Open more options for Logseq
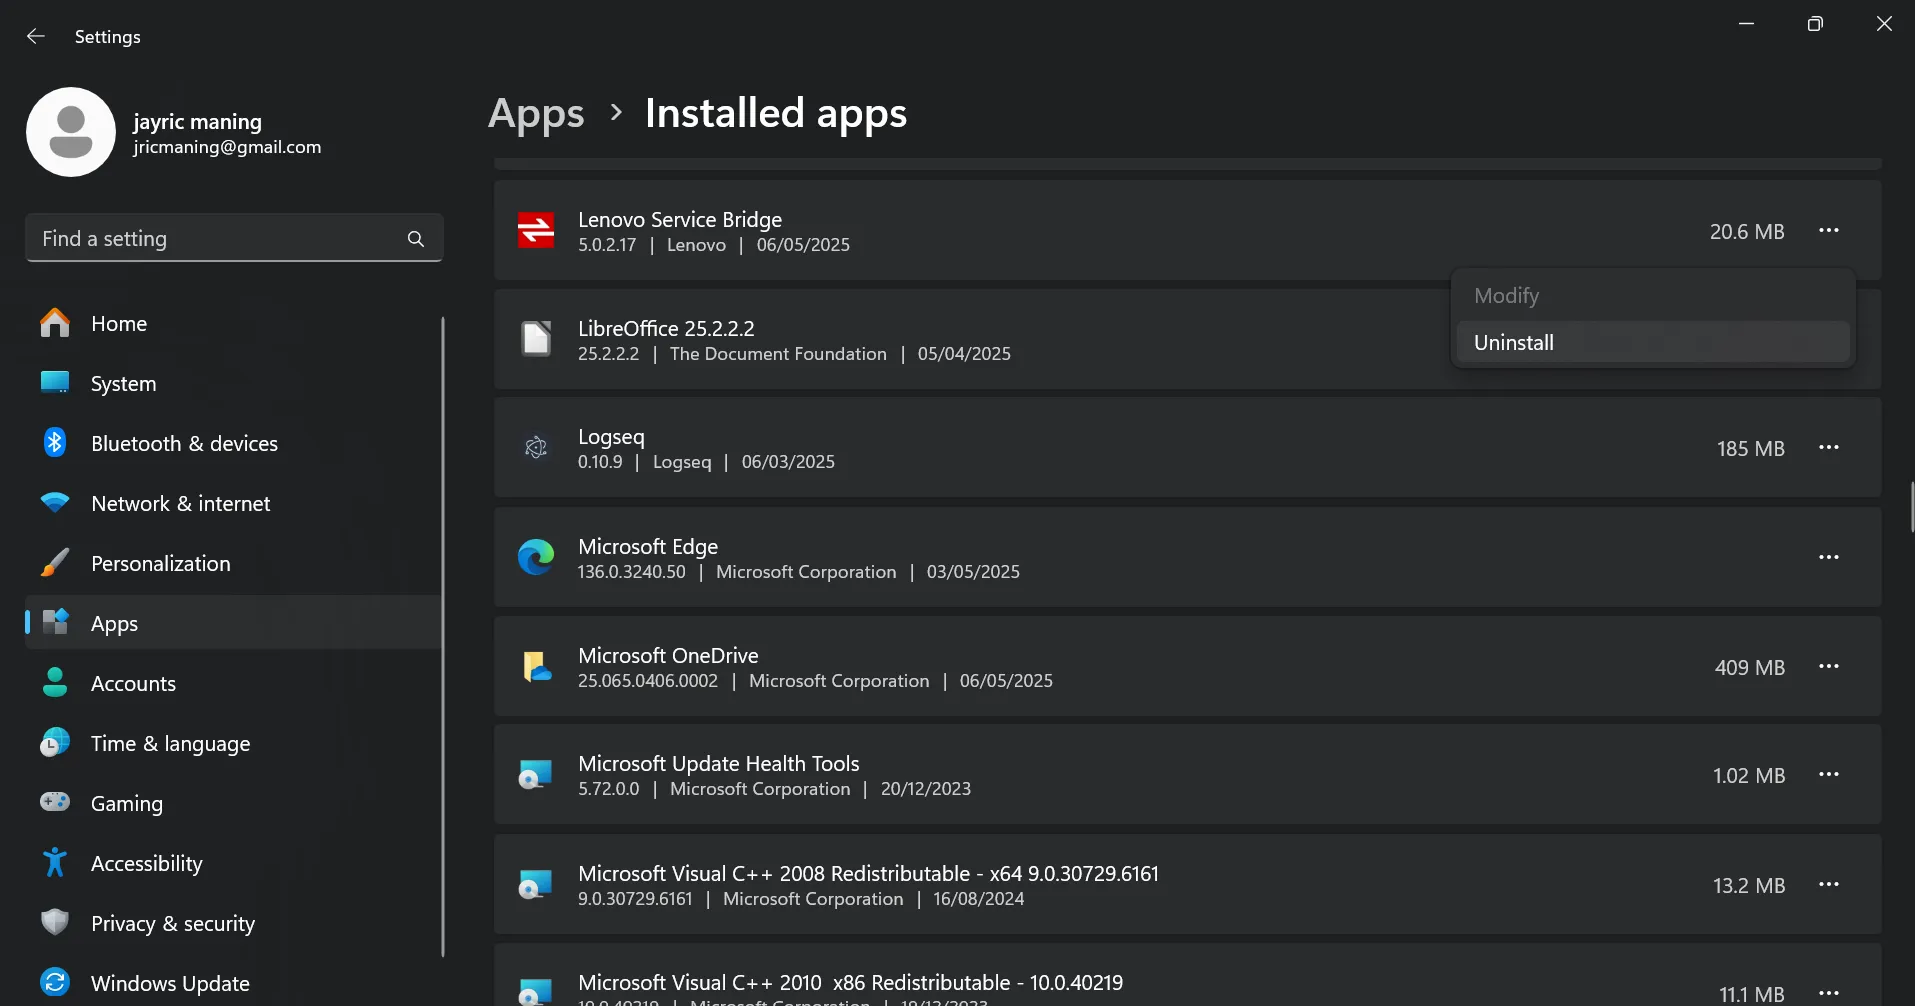 pyautogui.click(x=1830, y=448)
